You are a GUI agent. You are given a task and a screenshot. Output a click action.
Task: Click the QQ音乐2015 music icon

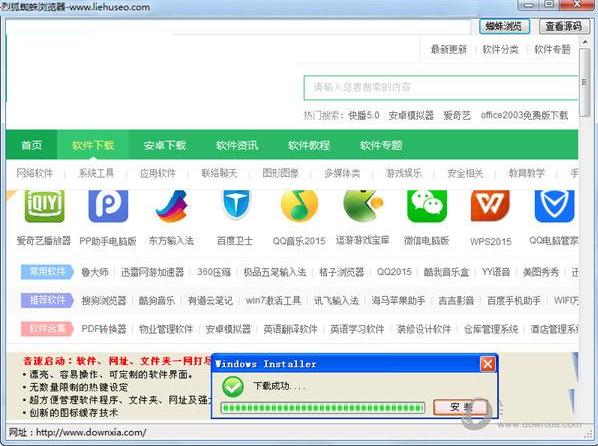coord(299,206)
